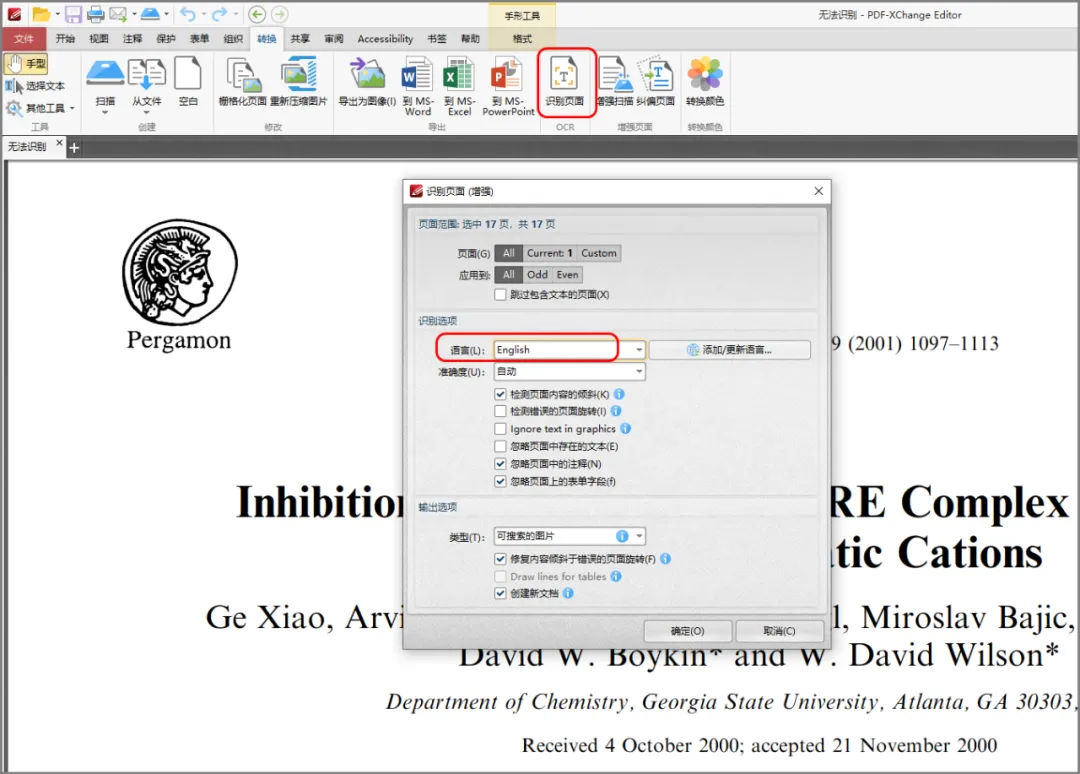The width and height of the screenshot is (1080, 774).
Task: Activate the Select Text tool (选择文本)
Action: 35,86
